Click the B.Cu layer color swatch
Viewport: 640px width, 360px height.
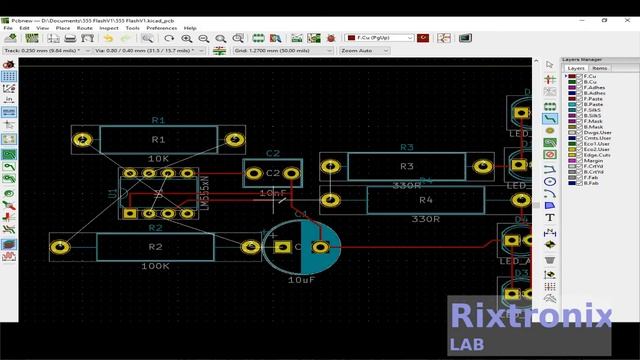click(x=572, y=82)
